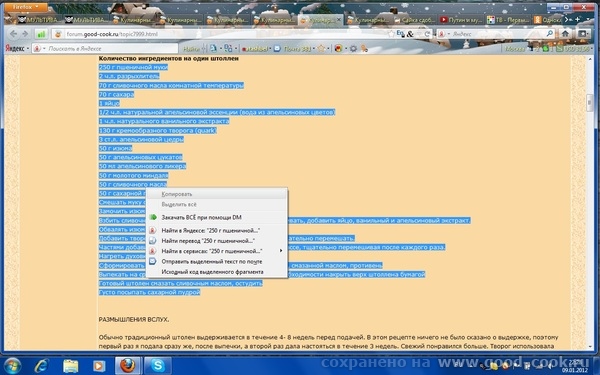600x375 pixels.
Task: Open the orange Firefox menu button
Action: [26, 7]
